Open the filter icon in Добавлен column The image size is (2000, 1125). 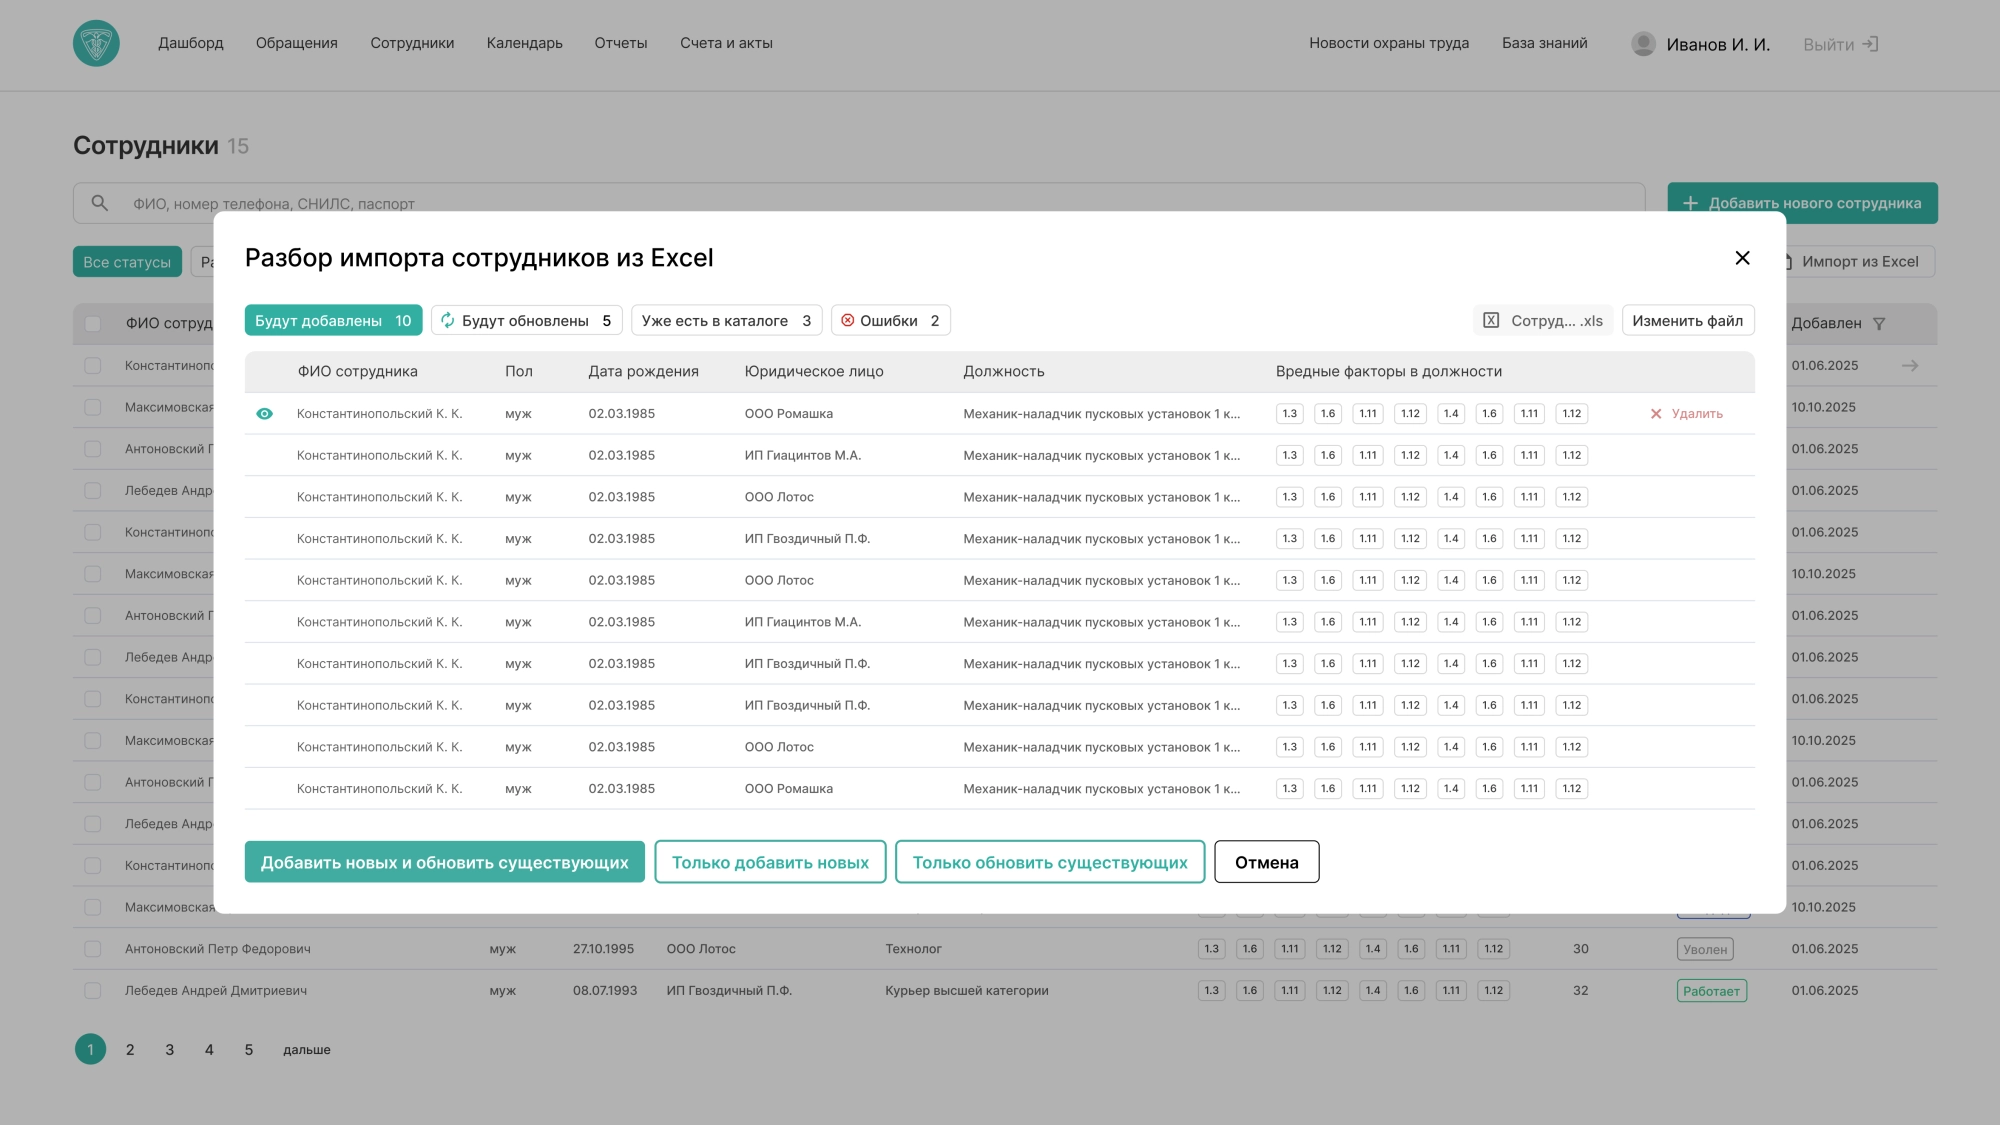click(x=1879, y=324)
